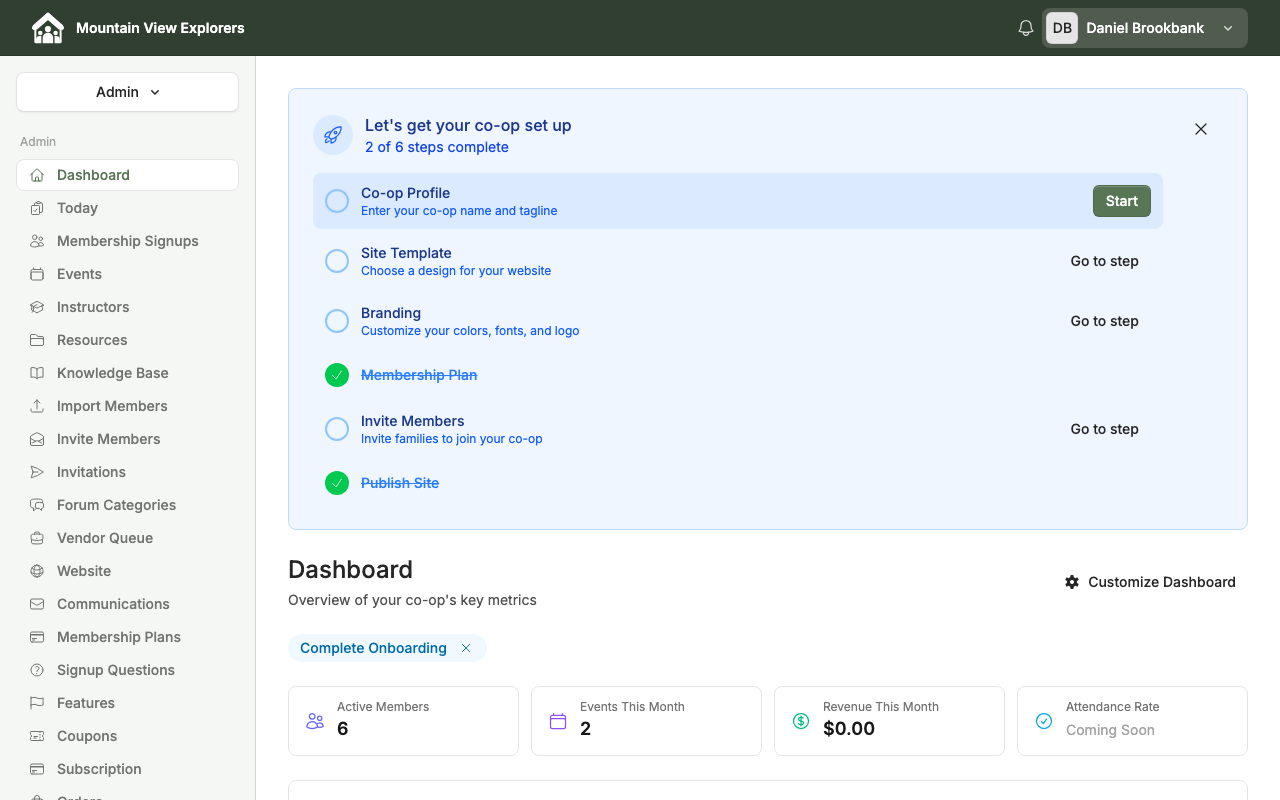Expand the Daniel Brookbank user menu chevron
This screenshot has height=800, width=1280.
(x=1228, y=28)
